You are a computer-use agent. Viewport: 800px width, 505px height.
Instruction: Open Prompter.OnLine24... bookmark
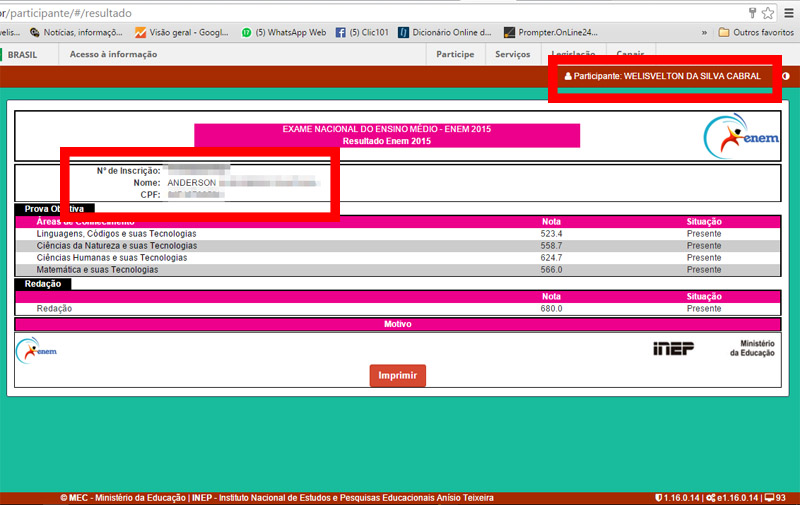click(x=551, y=33)
